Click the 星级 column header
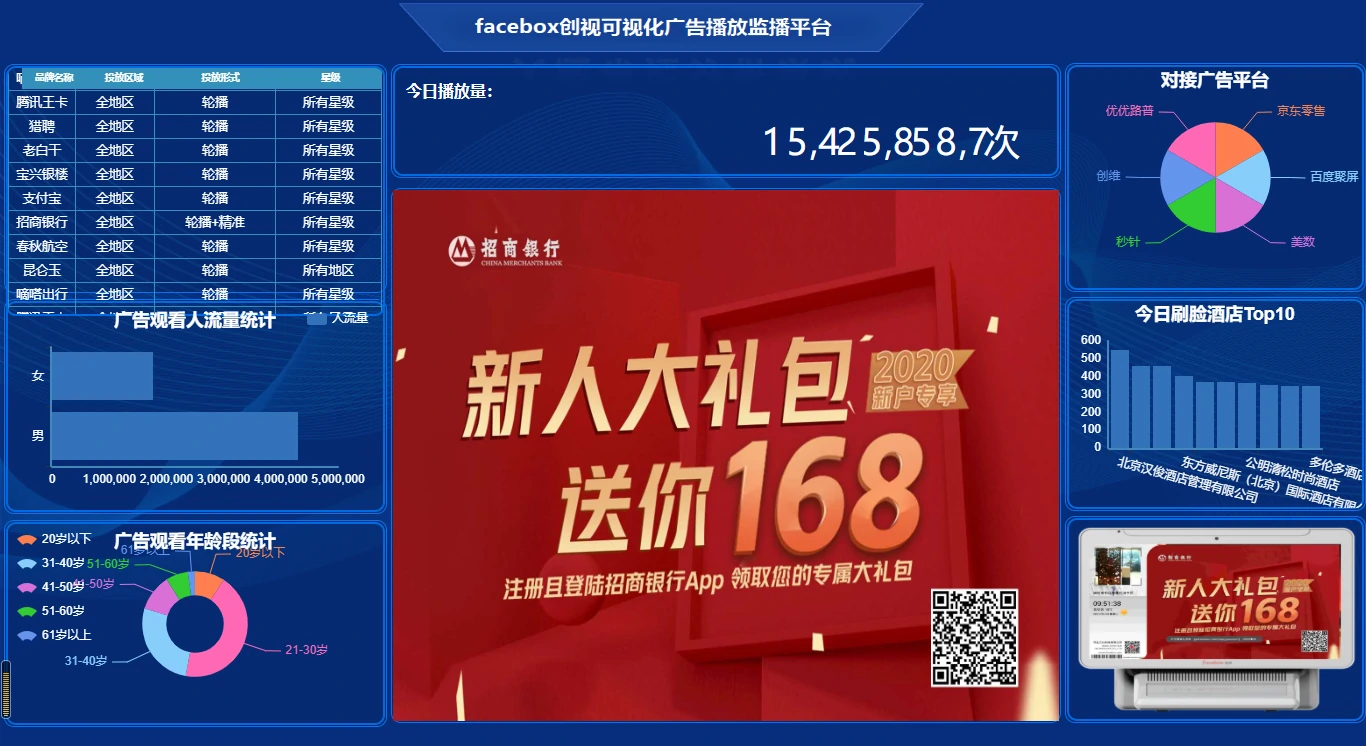1366x746 pixels. tap(330, 78)
